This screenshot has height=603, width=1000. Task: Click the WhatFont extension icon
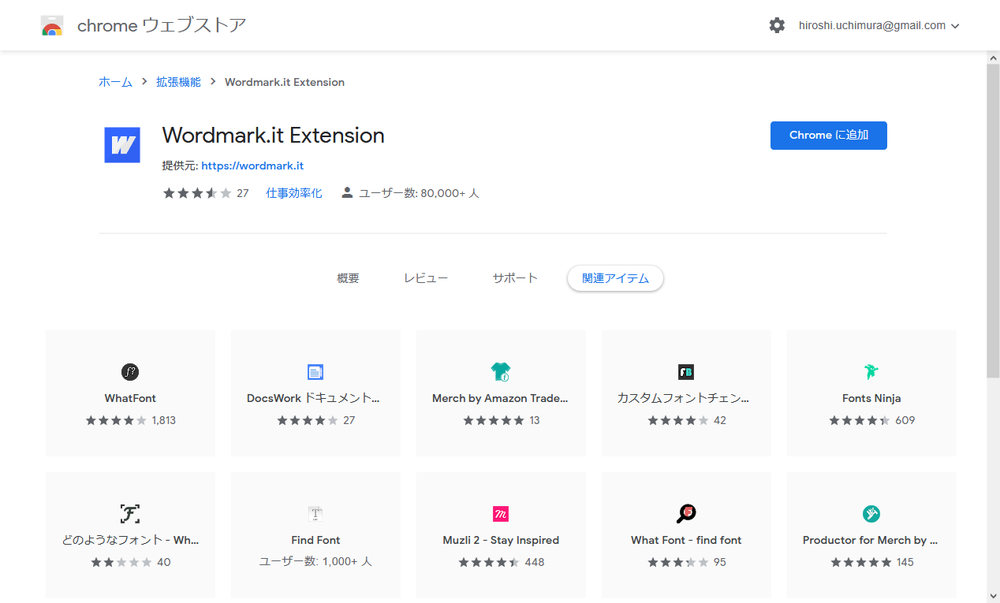[x=130, y=372]
